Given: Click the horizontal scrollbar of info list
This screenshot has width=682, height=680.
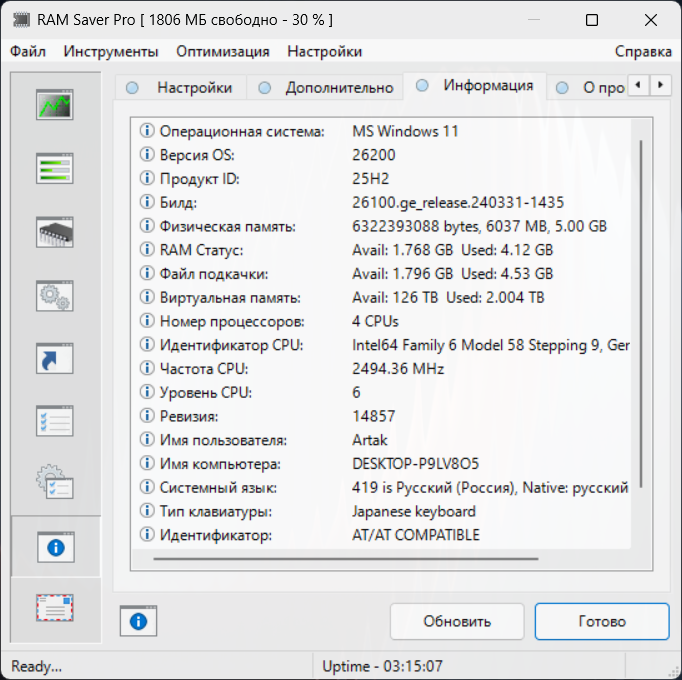Looking at the screenshot, I should [x=346, y=559].
